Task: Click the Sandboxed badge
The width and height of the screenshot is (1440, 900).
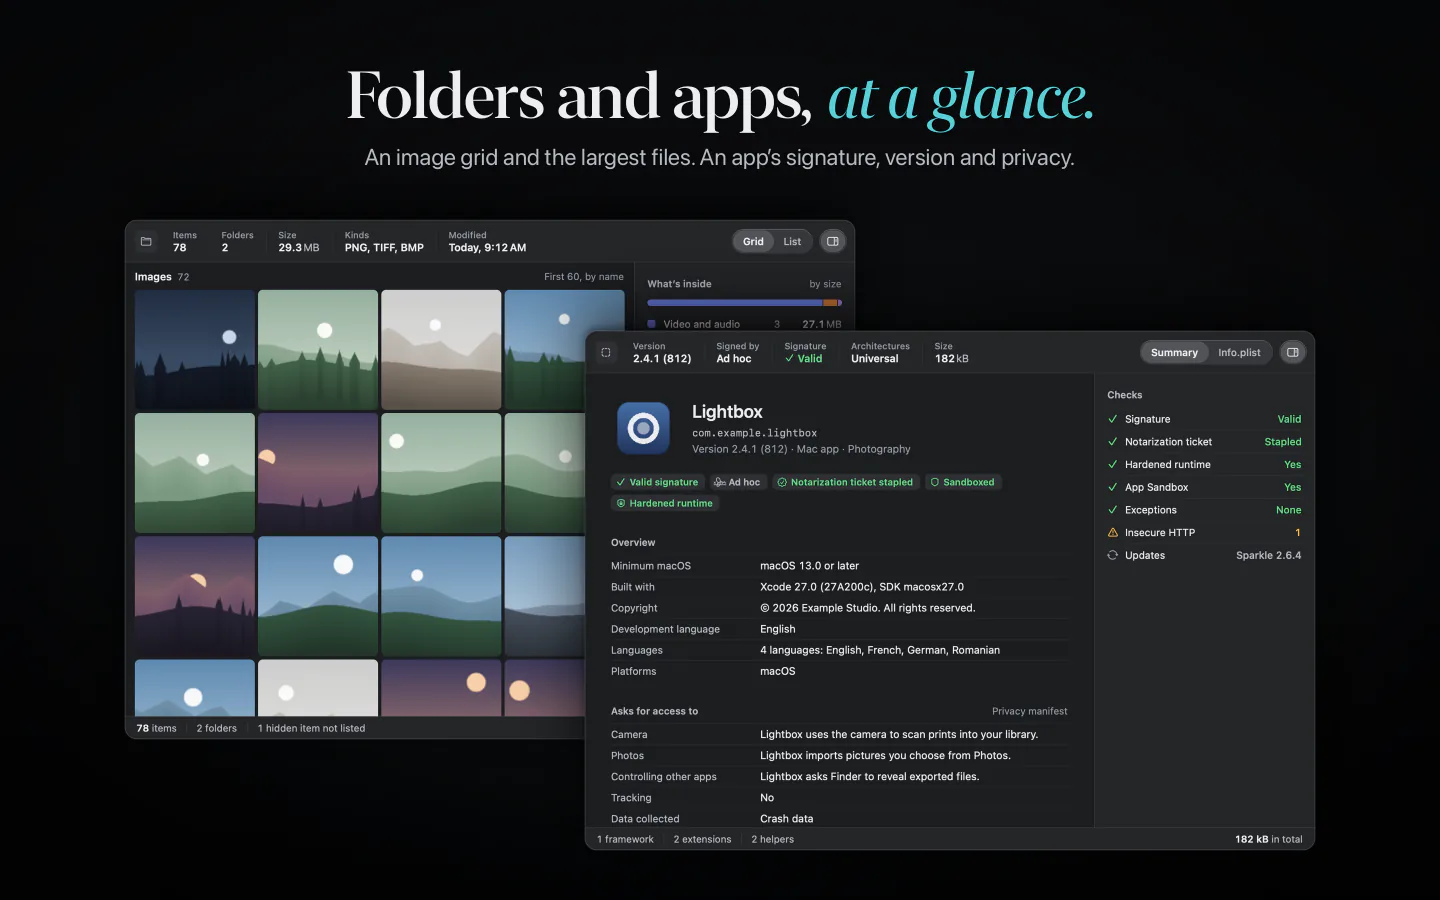Action: [x=963, y=482]
